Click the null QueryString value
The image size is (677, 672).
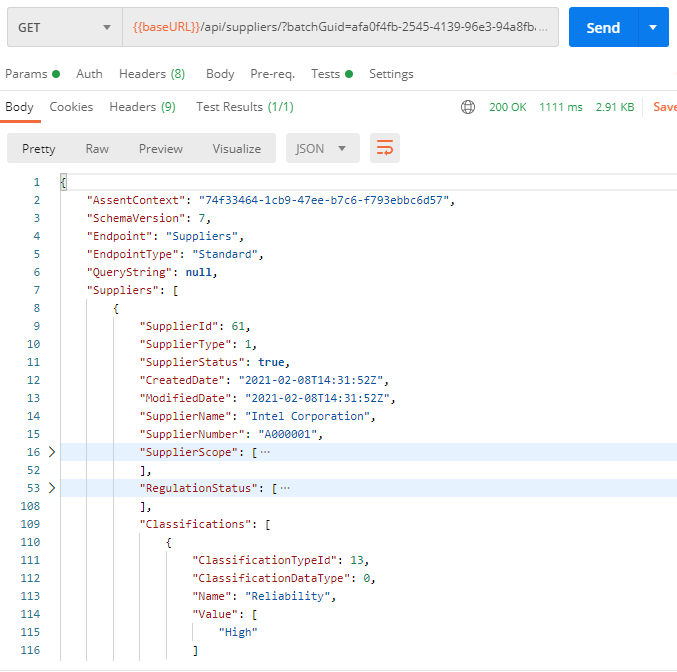click(199, 272)
